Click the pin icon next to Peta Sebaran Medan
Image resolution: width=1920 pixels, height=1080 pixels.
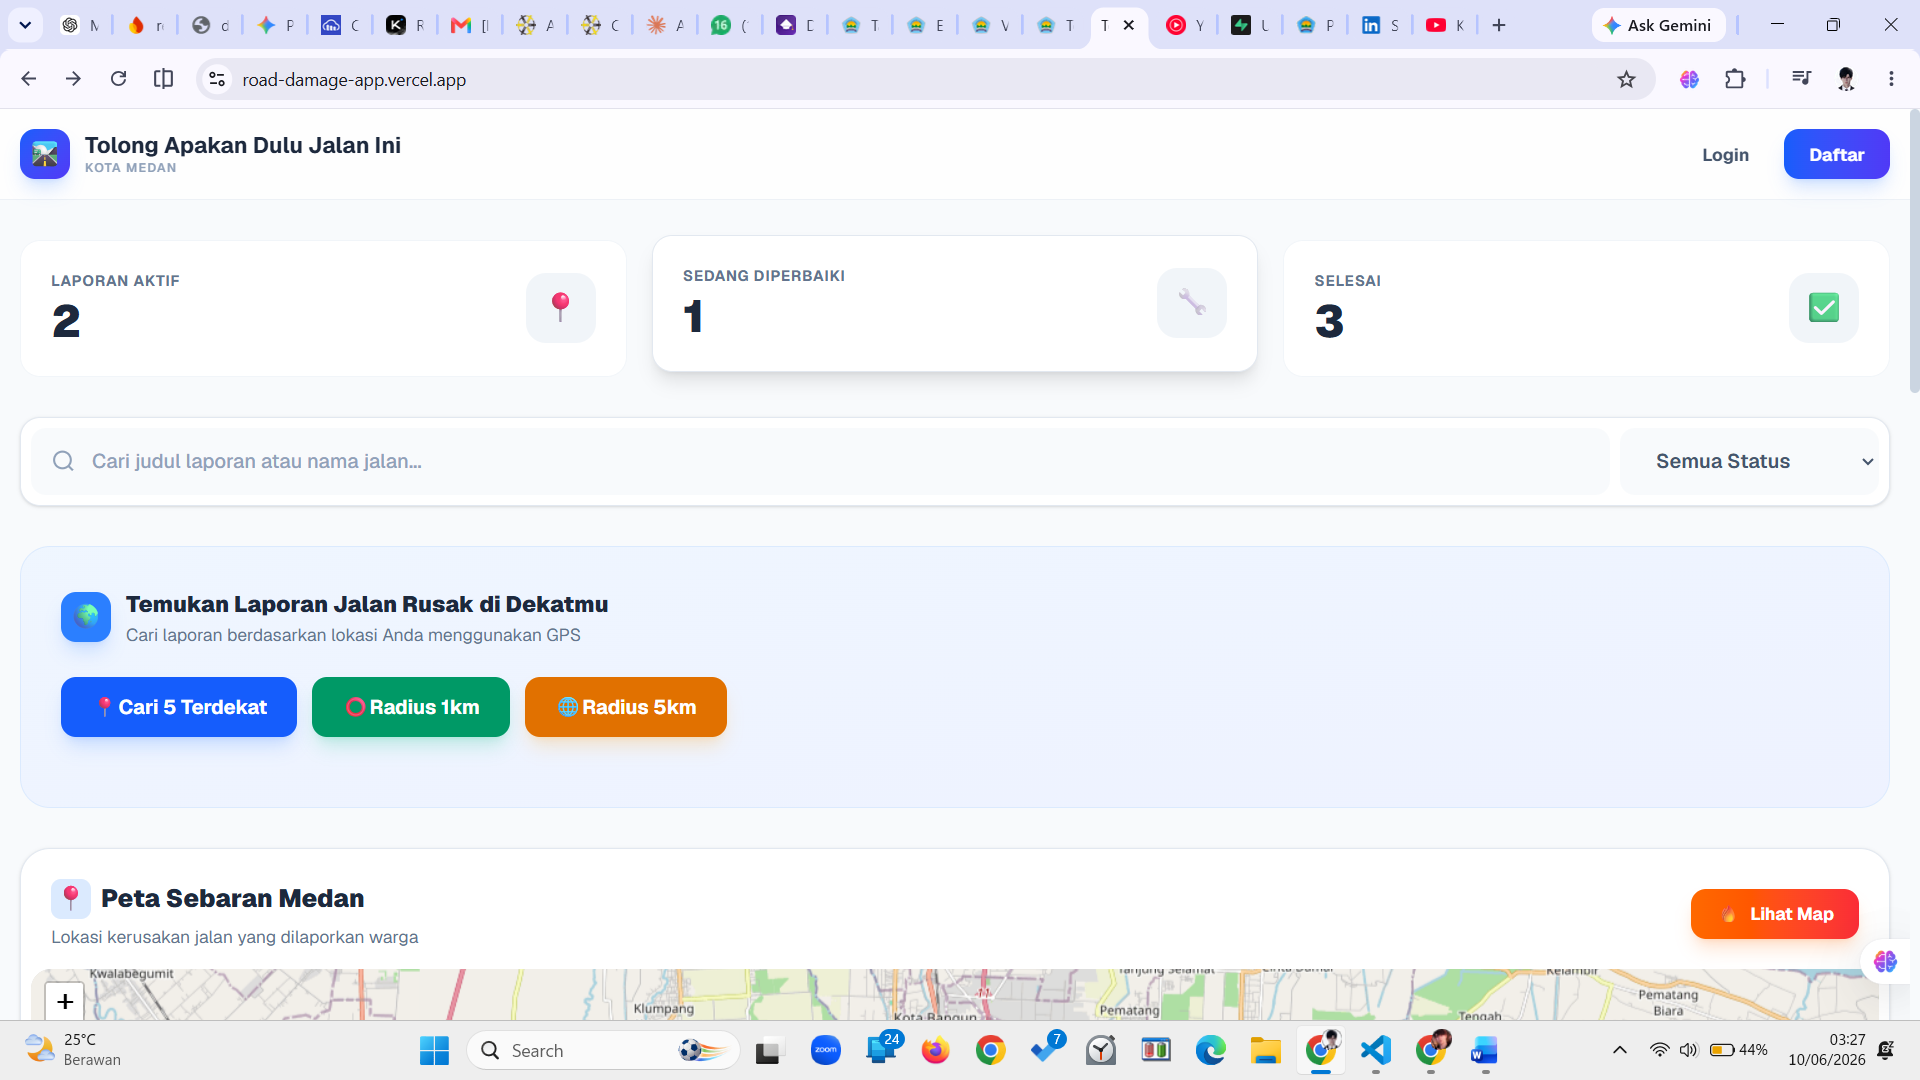click(x=71, y=898)
